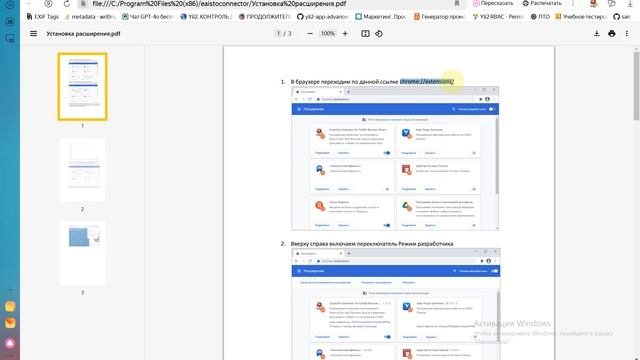Open the Чат GPT-4o bookmark
The height and width of the screenshot is (360, 640).
pyautogui.click(x=148, y=17)
